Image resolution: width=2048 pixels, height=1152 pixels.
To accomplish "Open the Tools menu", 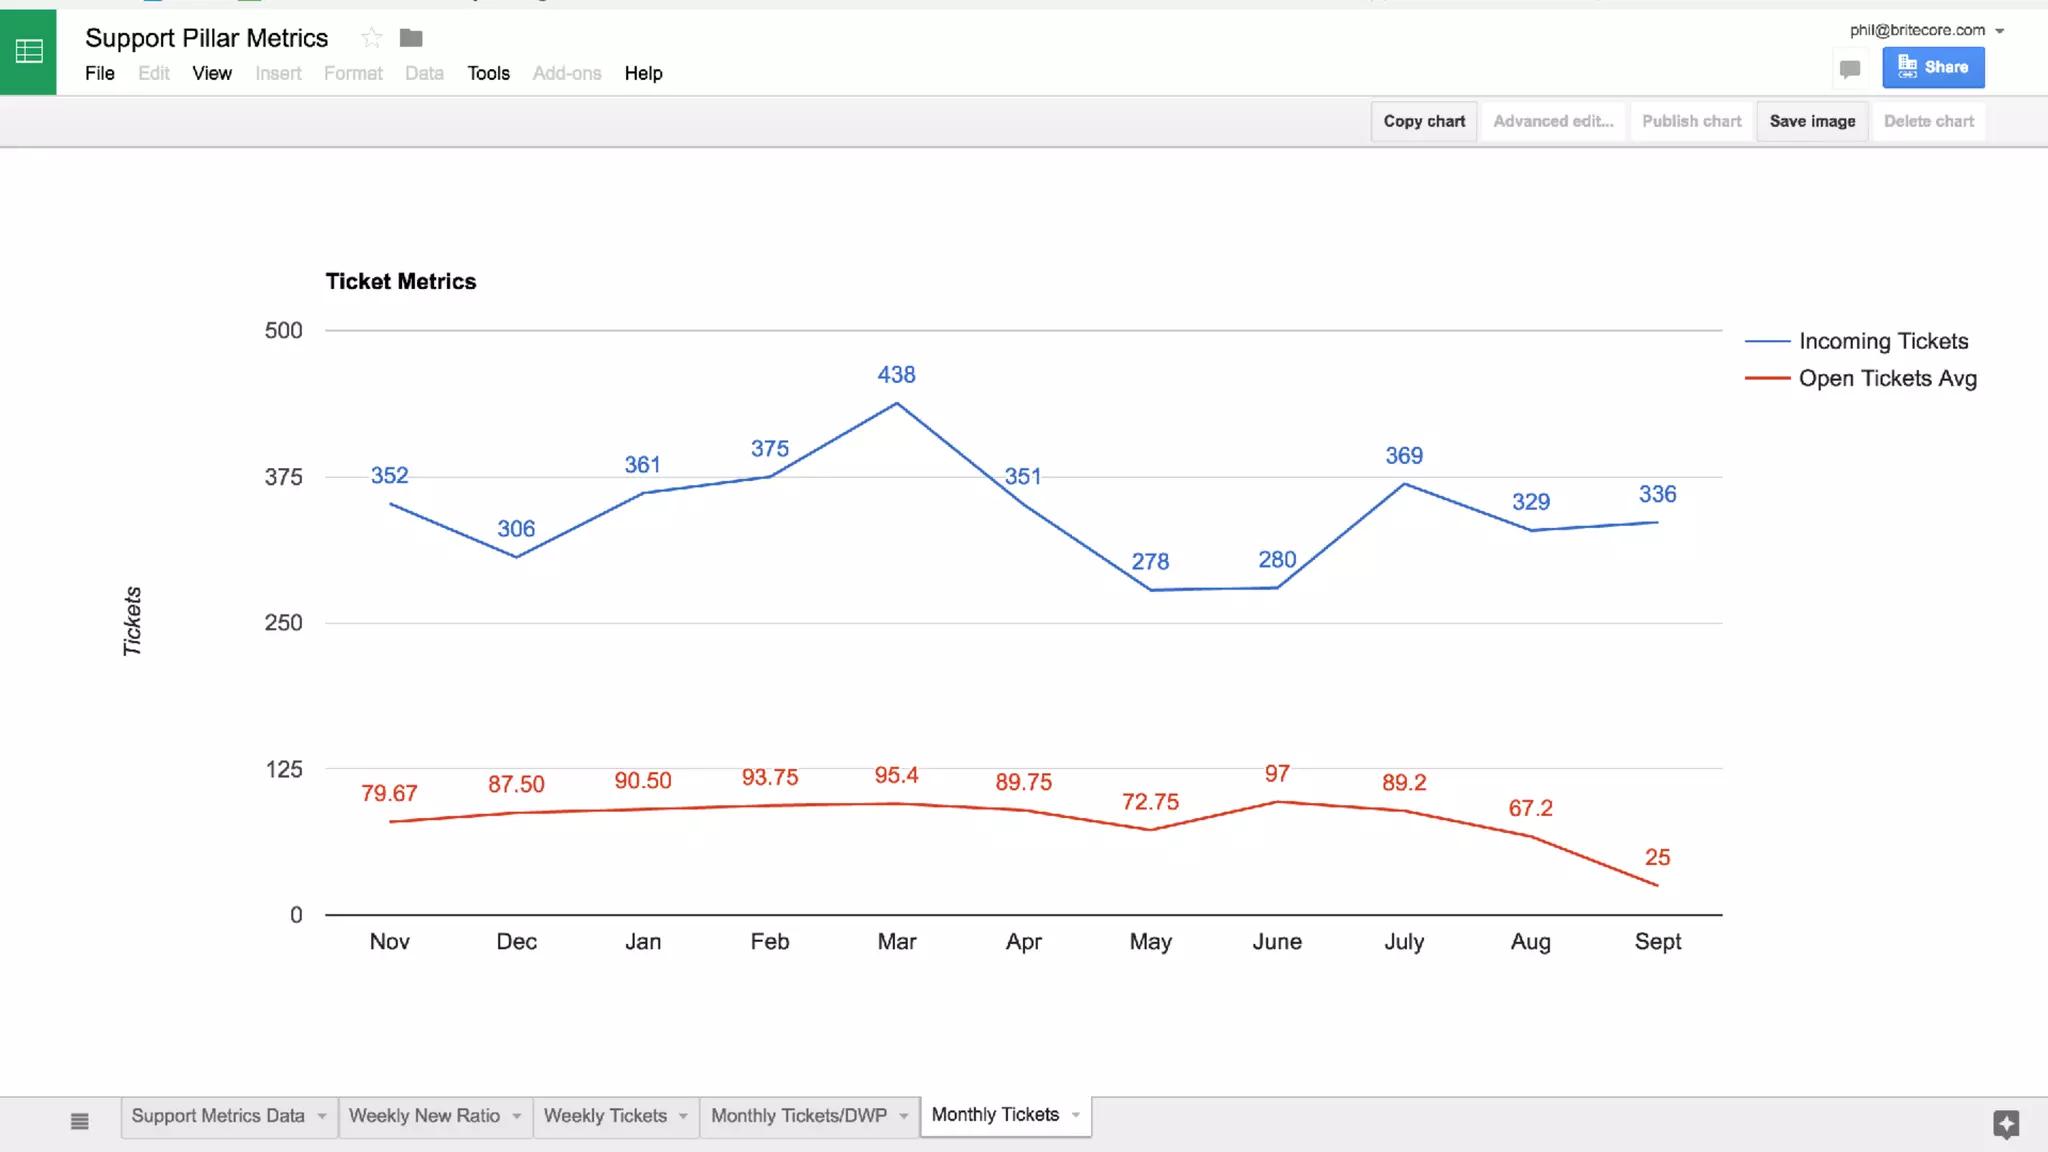I will [x=488, y=73].
